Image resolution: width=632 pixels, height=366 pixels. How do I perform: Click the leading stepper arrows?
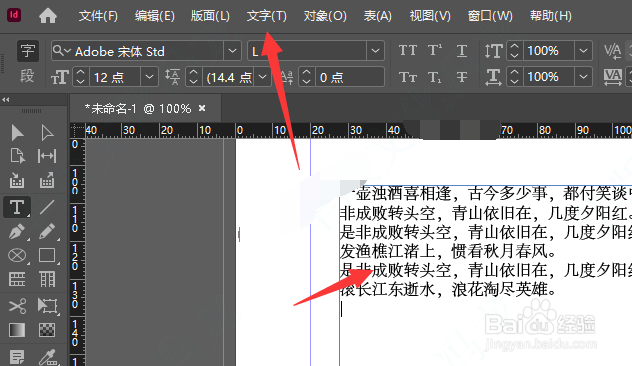[x=193, y=77]
